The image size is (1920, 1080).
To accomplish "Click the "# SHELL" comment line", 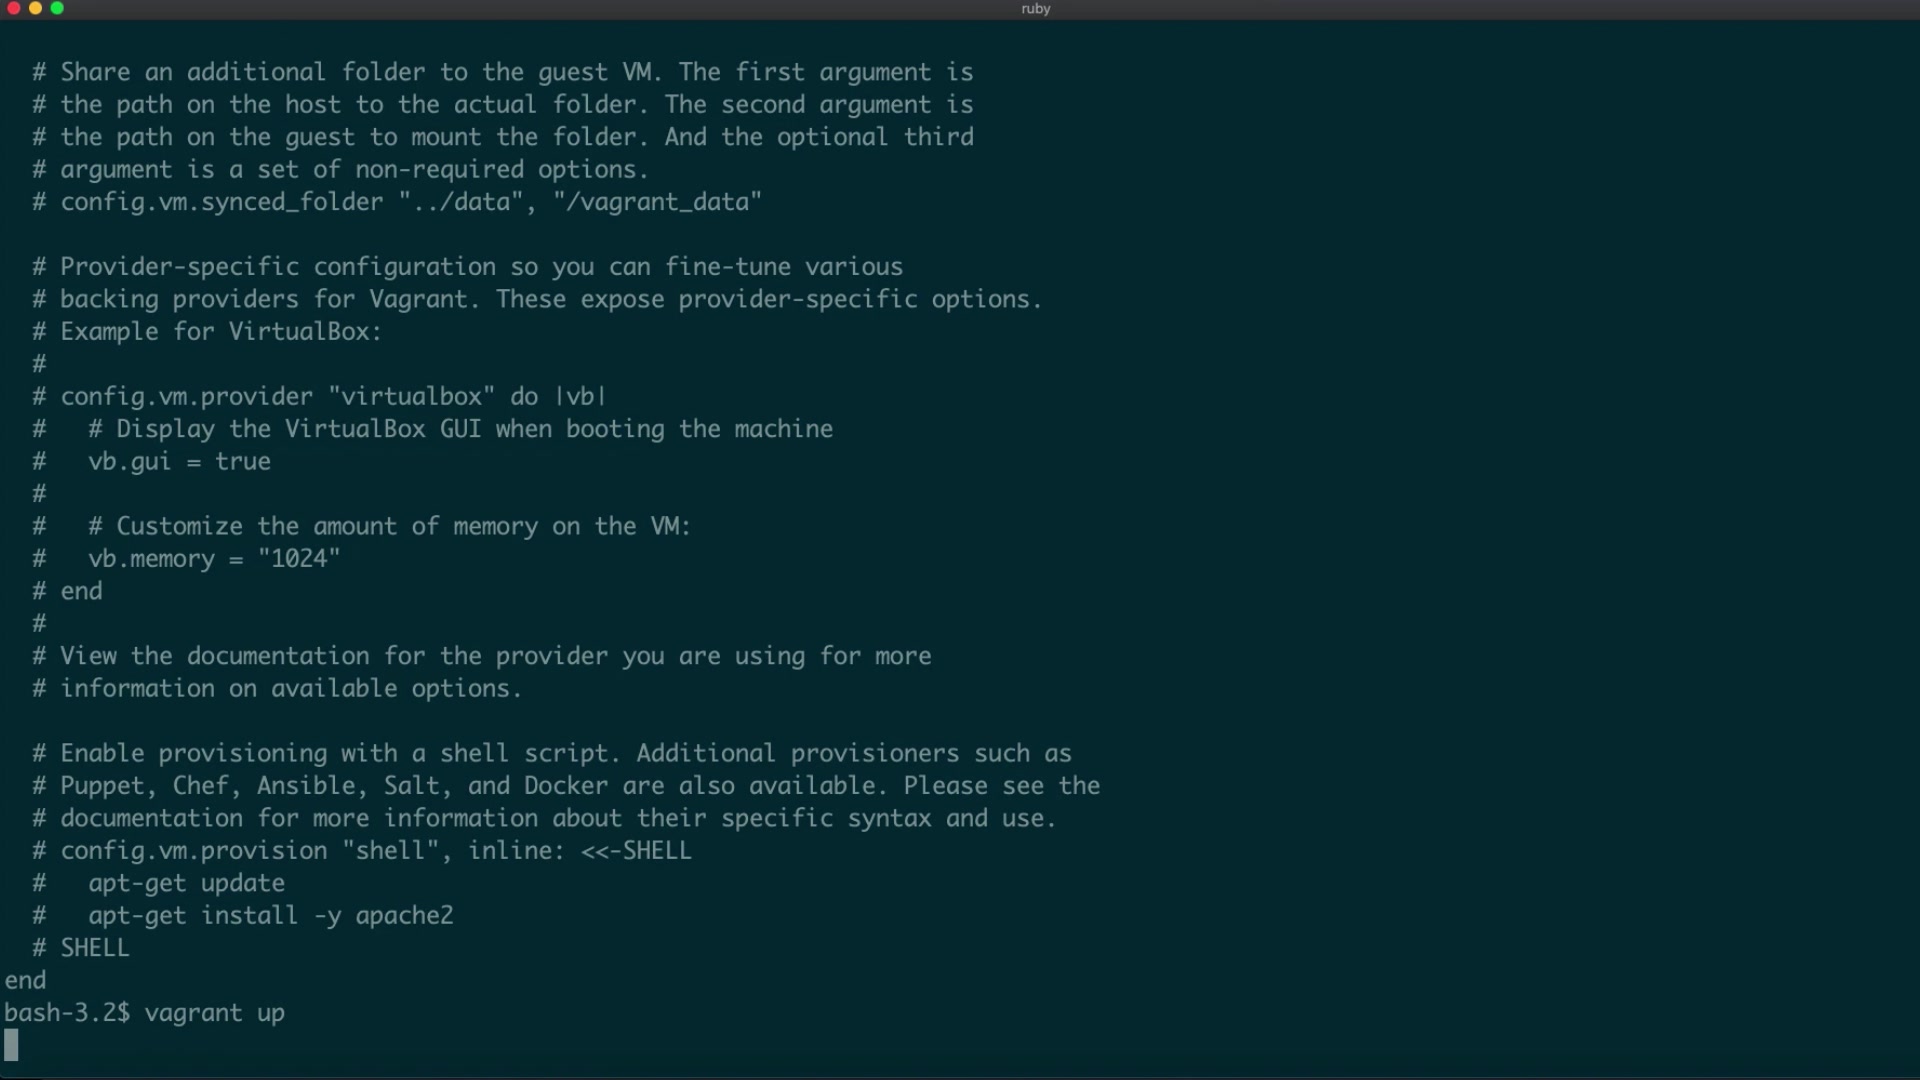I will (x=94, y=948).
